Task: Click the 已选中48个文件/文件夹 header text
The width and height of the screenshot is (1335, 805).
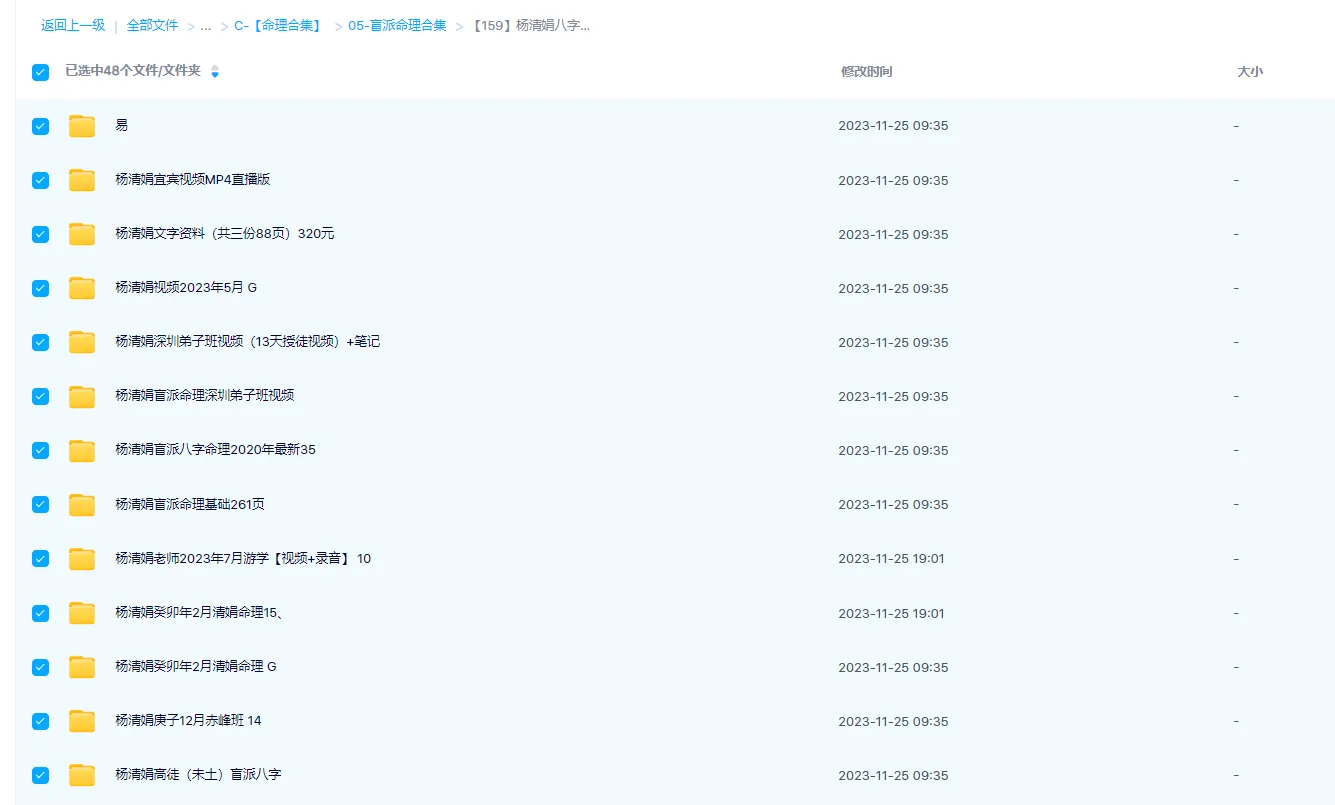Action: (133, 71)
